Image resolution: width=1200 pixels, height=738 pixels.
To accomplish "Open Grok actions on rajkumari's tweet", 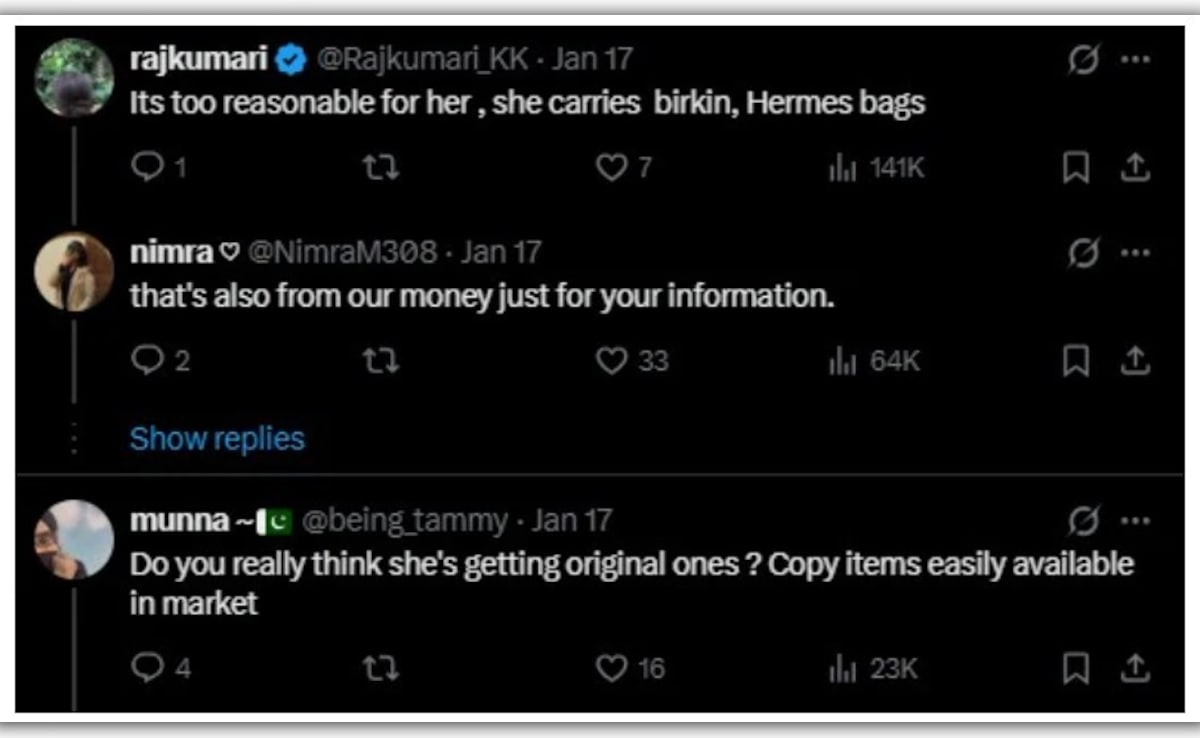I will click(1083, 60).
